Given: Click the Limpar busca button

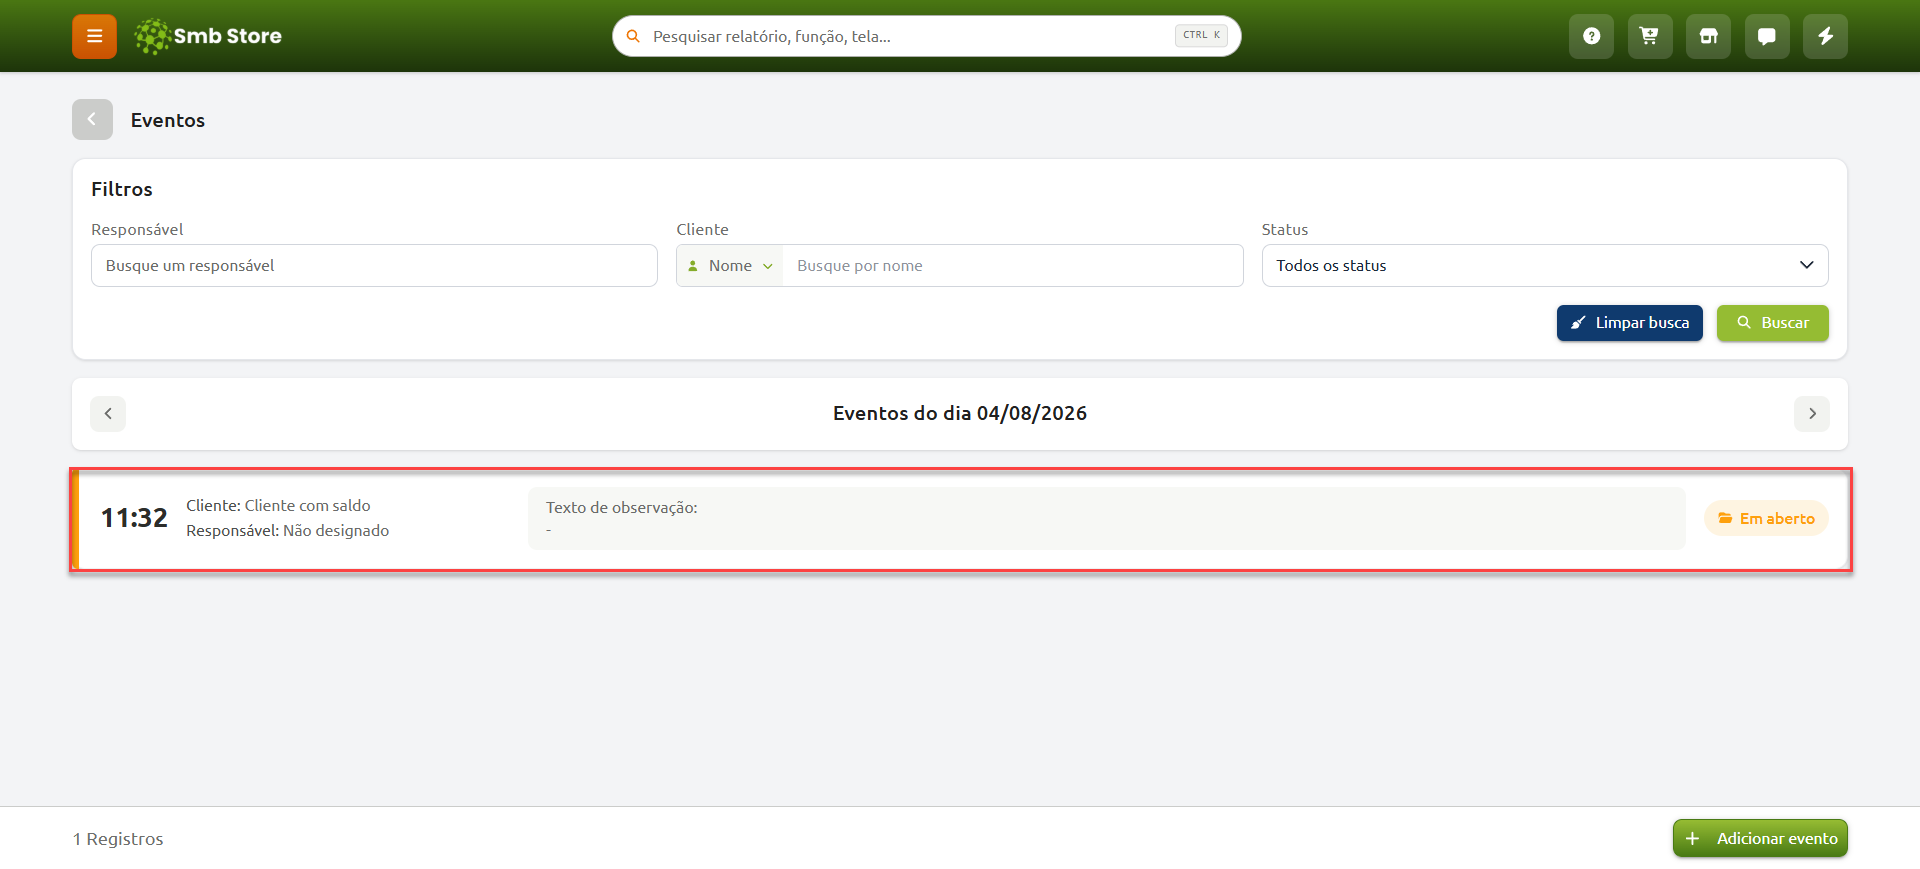Looking at the screenshot, I should (x=1629, y=323).
